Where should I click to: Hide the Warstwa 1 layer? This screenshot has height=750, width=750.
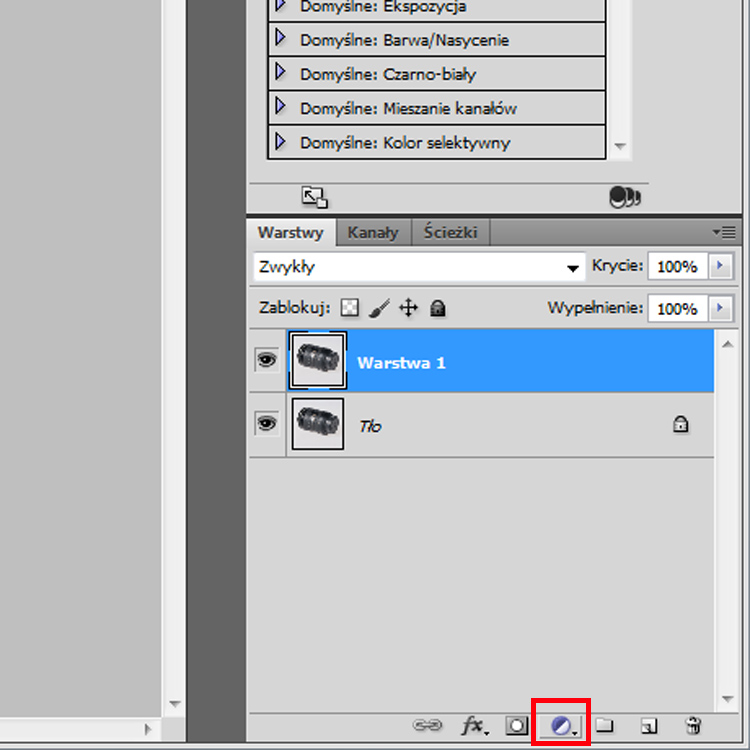[x=266, y=361]
